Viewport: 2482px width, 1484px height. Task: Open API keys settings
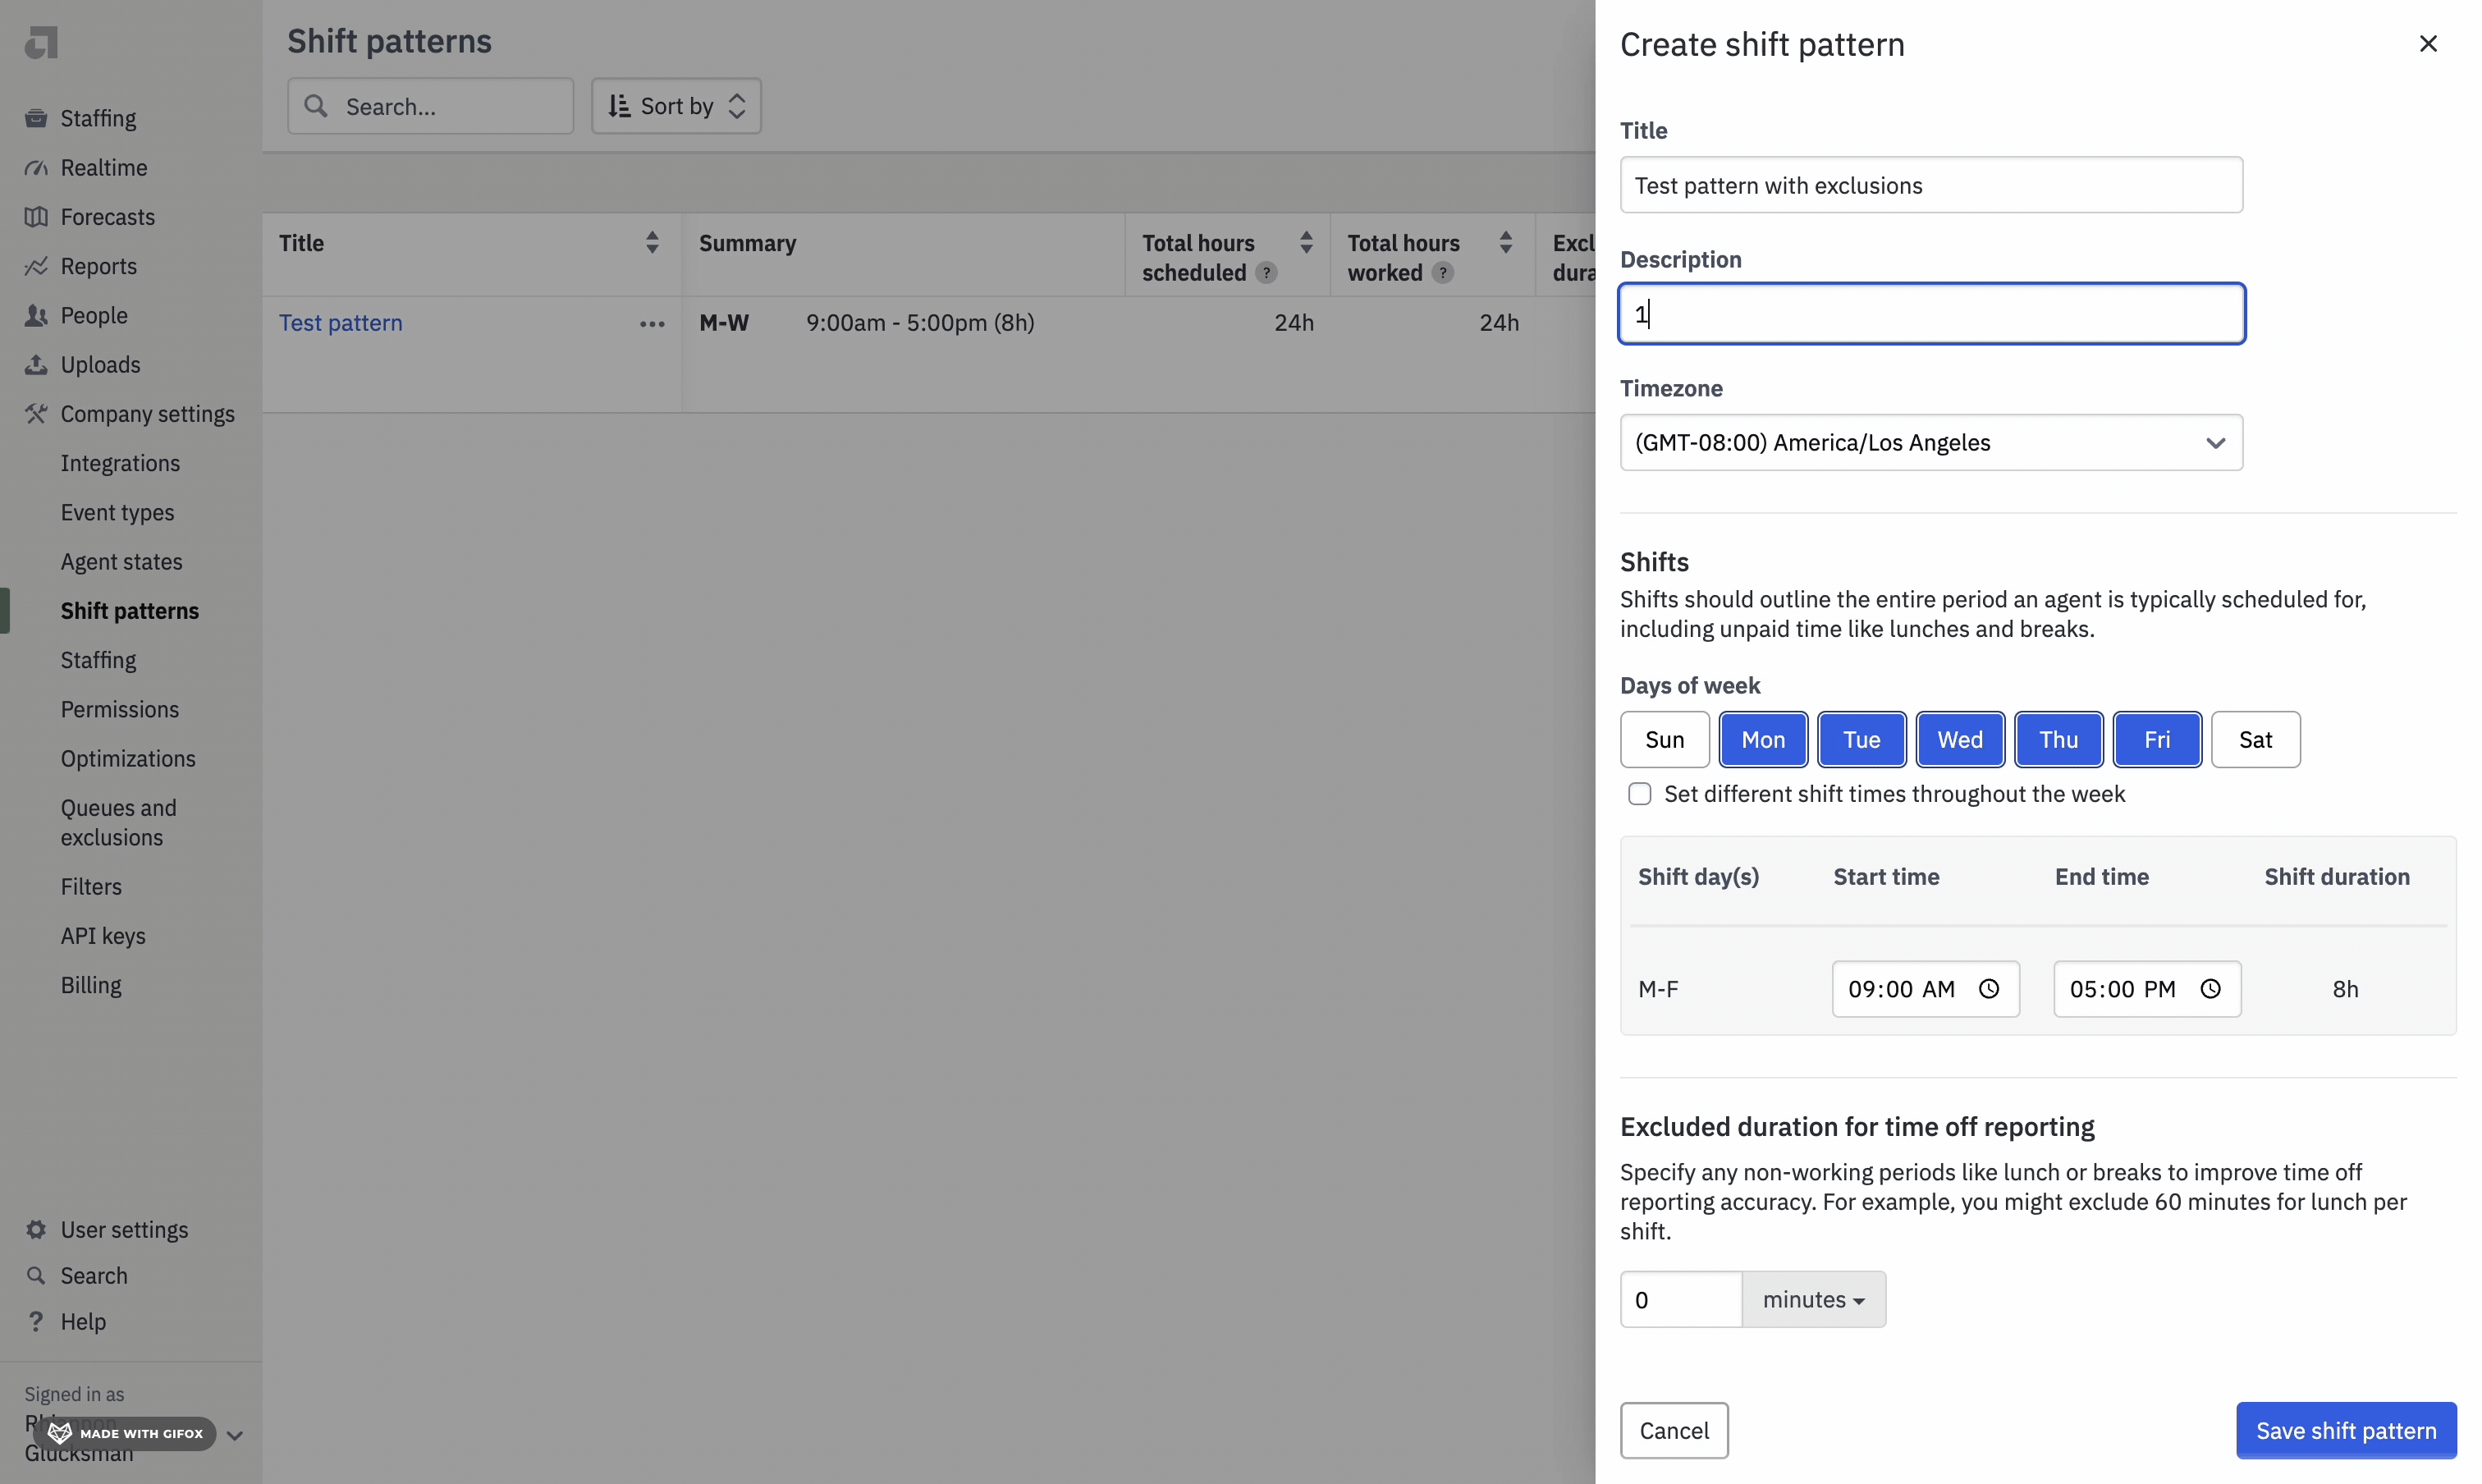coord(103,935)
